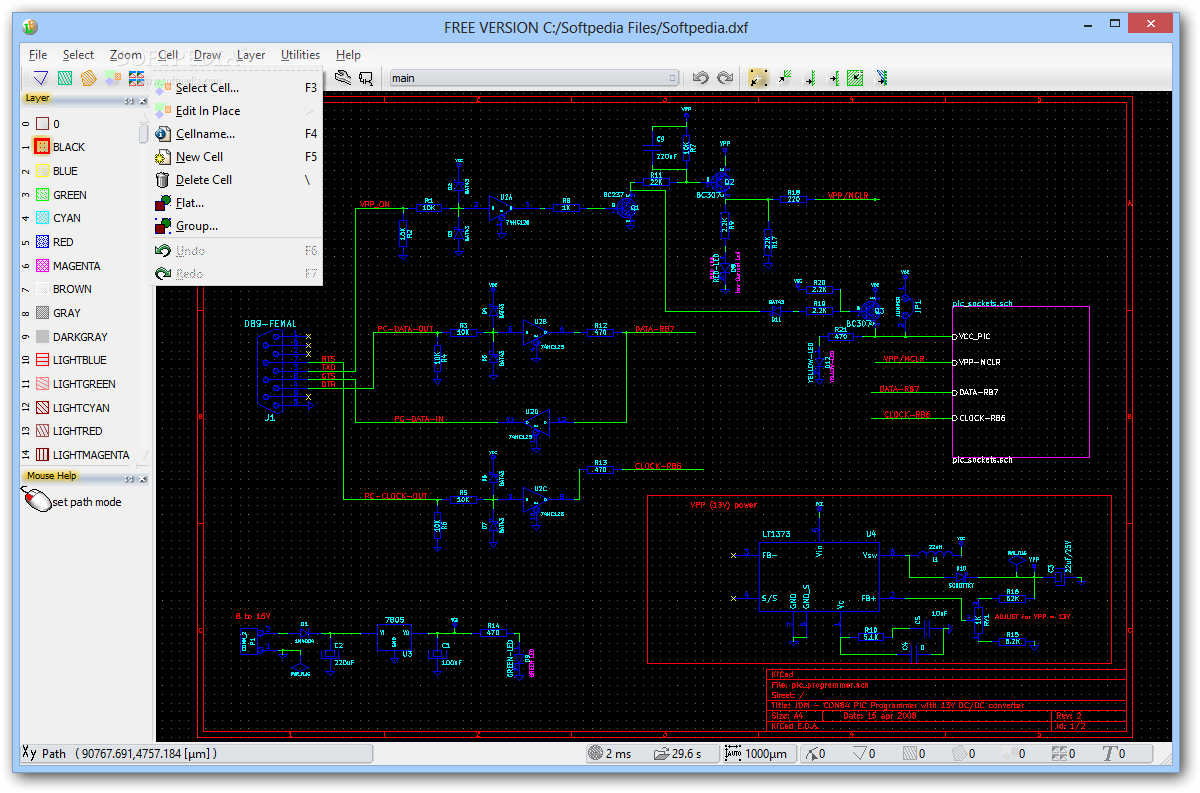Open the Draw menu
The width and height of the screenshot is (1200, 793).
click(x=208, y=55)
